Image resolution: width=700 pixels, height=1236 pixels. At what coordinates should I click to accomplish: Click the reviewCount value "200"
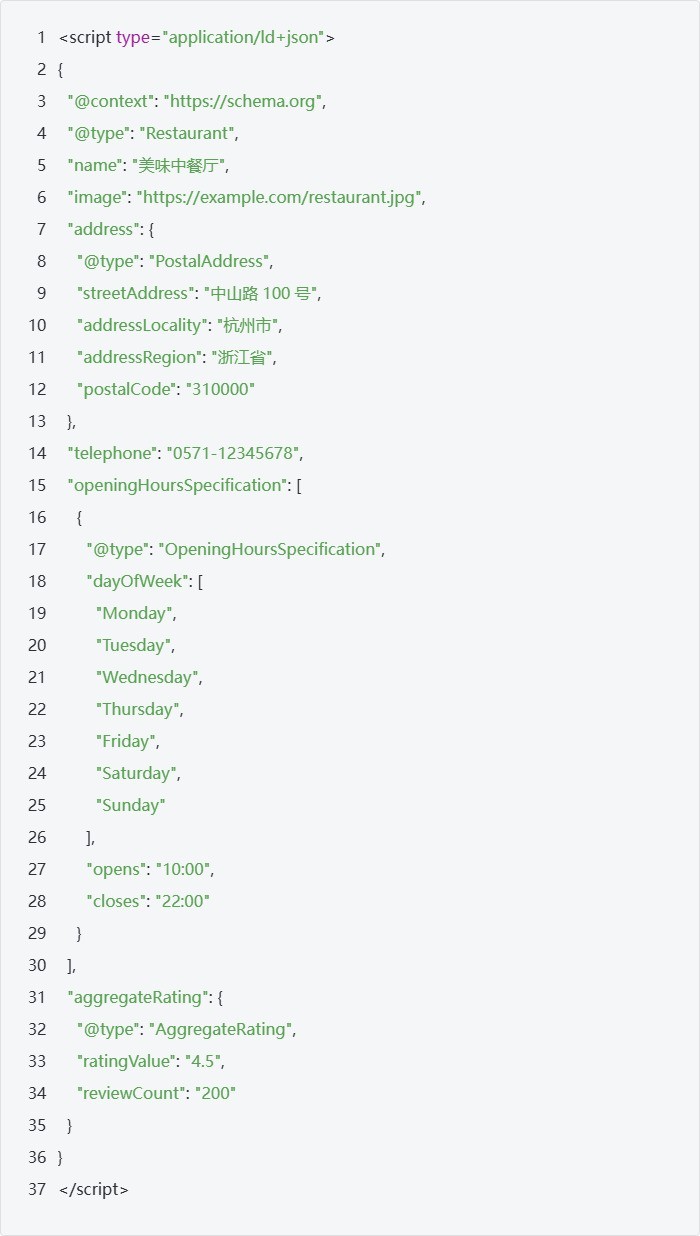click(216, 1093)
